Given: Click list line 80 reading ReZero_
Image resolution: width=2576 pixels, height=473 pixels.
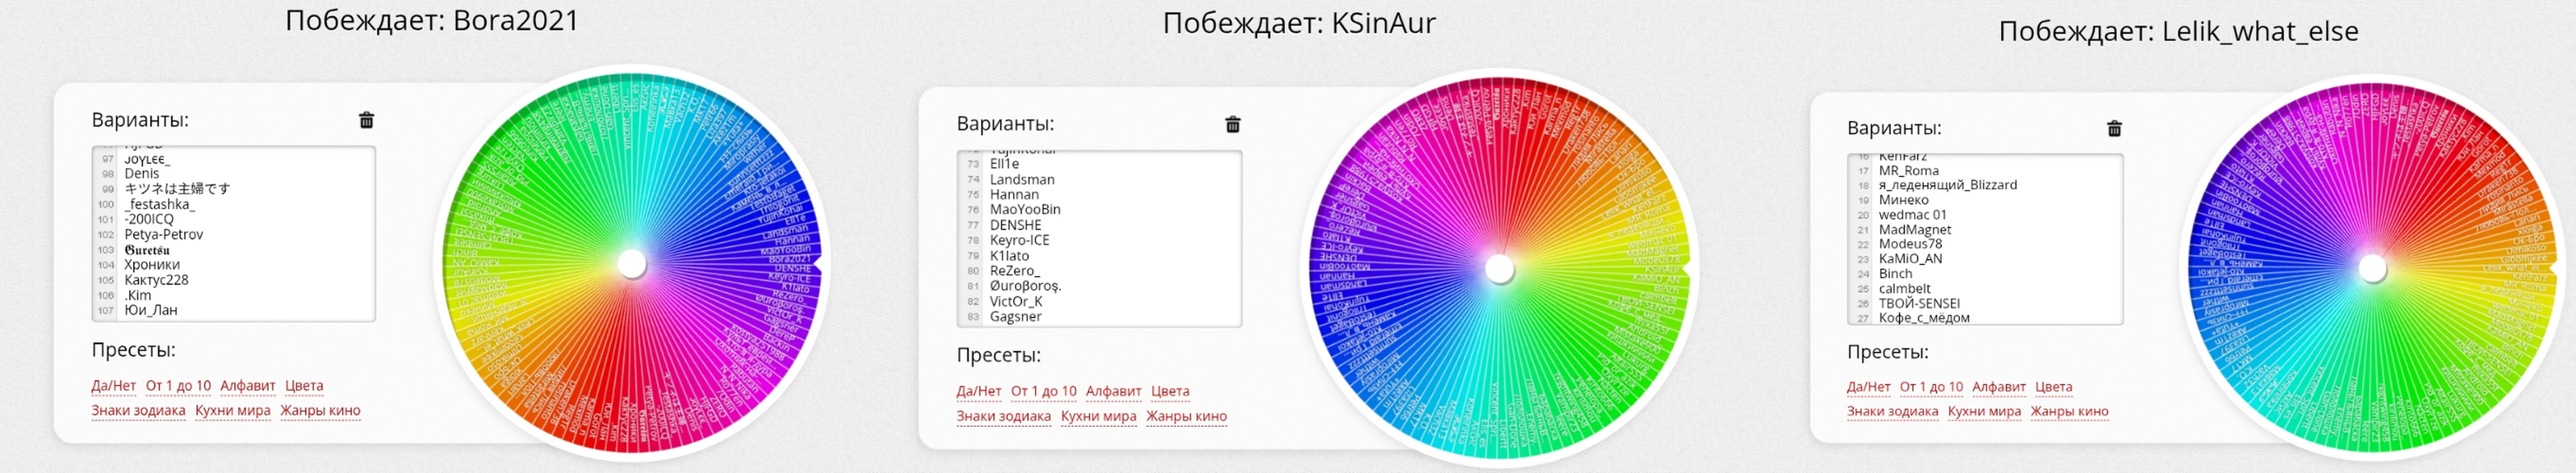Looking at the screenshot, I should pyautogui.click(x=1015, y=271).
